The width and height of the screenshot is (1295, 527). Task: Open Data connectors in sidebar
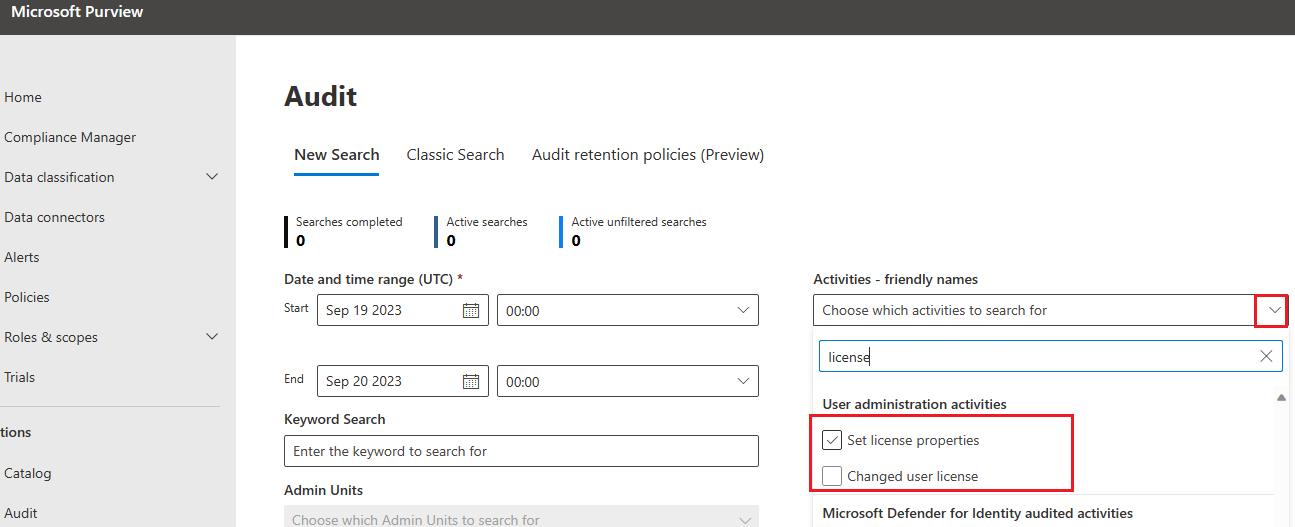(x=54, y=217)
